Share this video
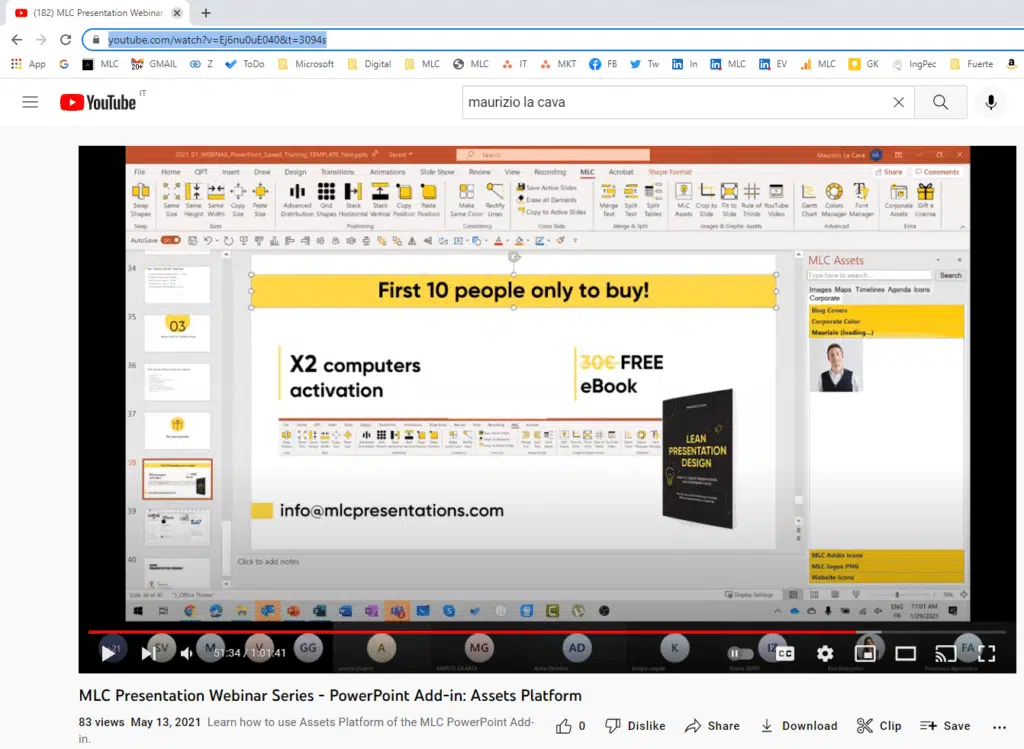Image resolution: width=1024 pixels, height=749 pixels. pyautogui.click(x=712, y=726)
